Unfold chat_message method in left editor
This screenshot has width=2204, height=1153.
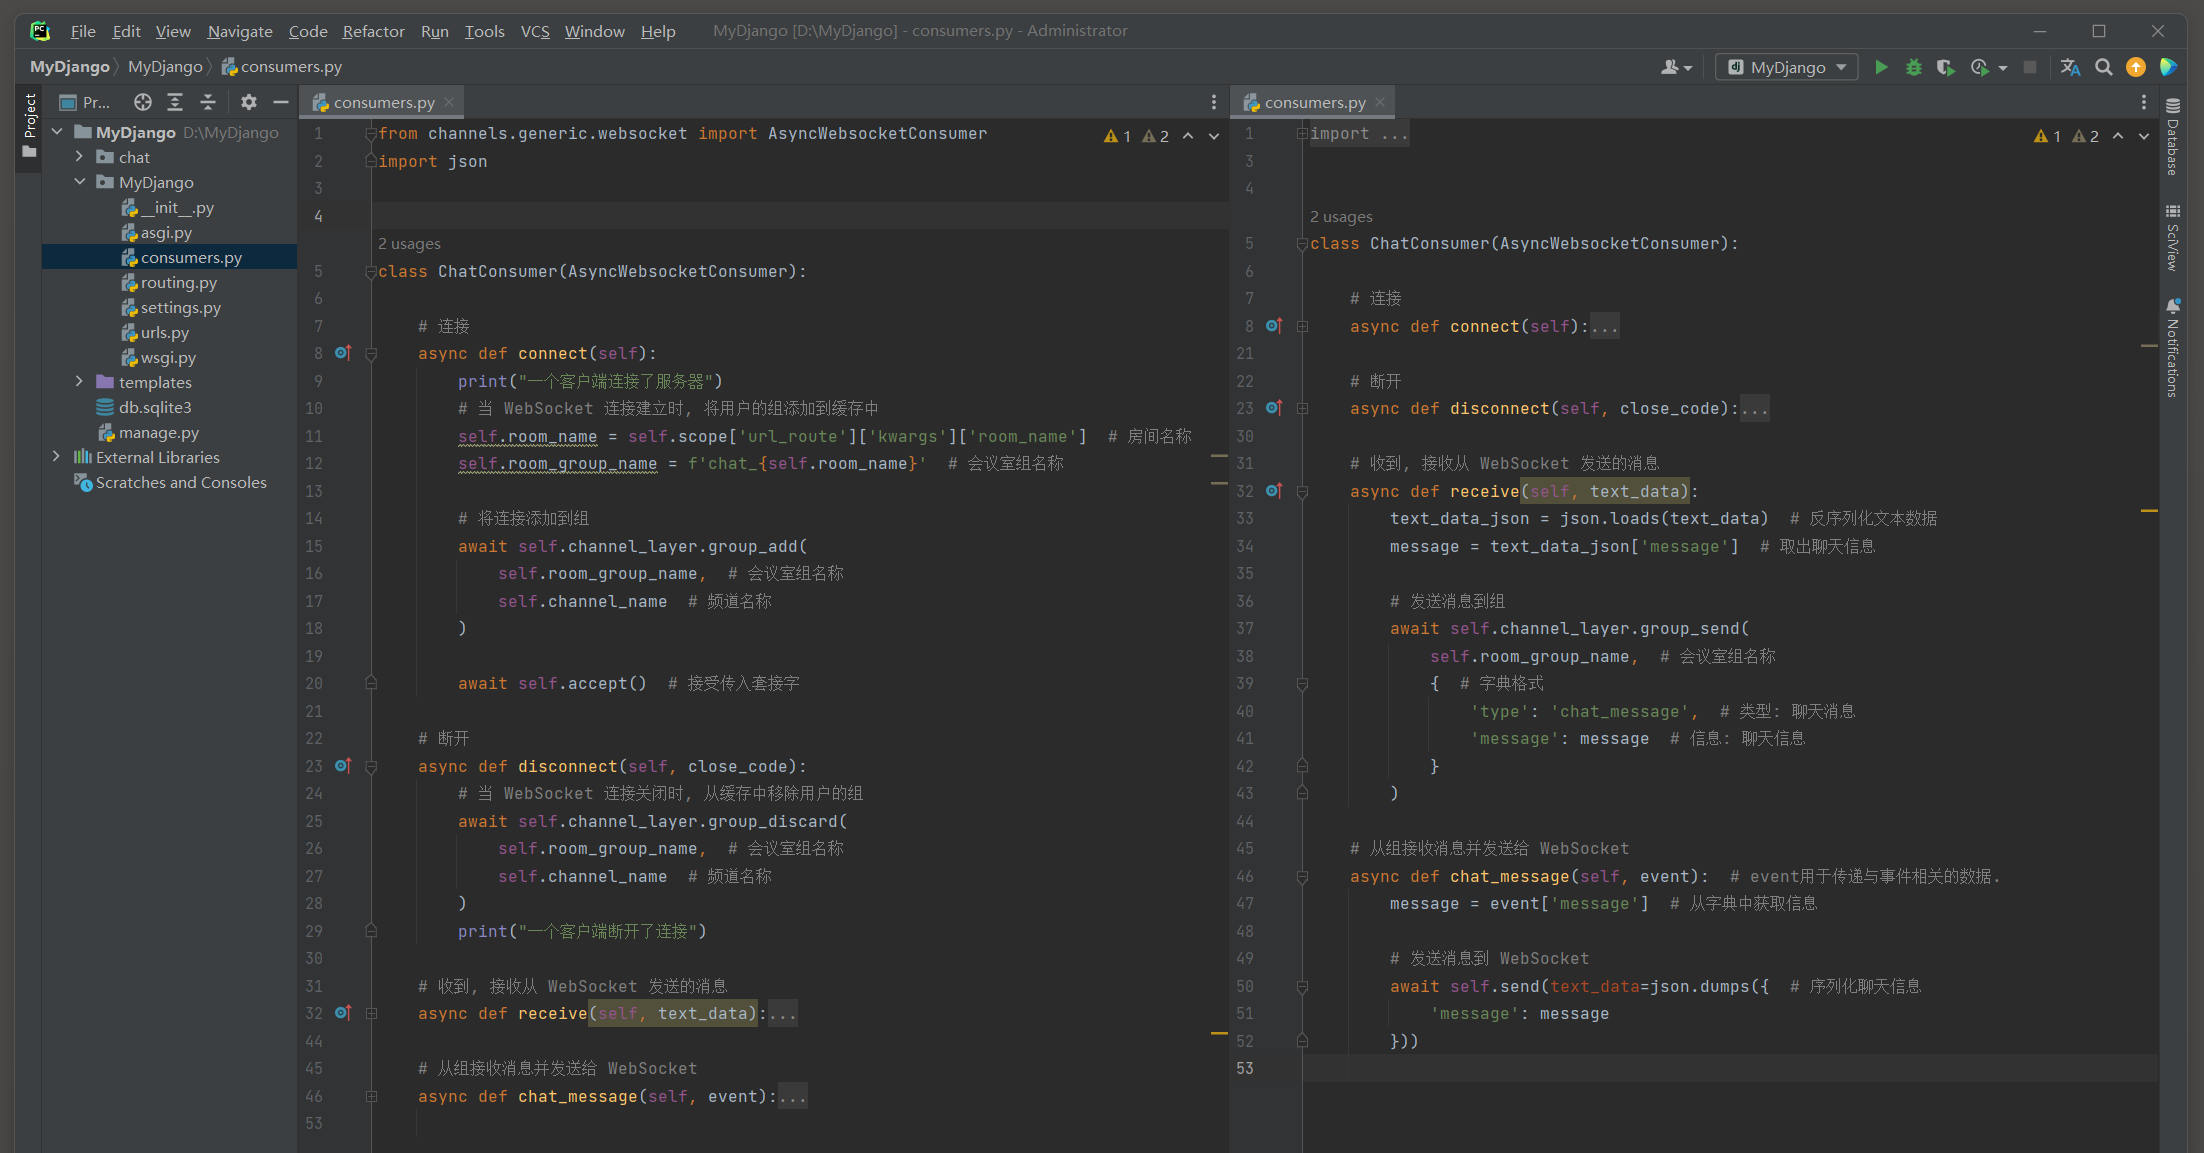[371, 1097]
